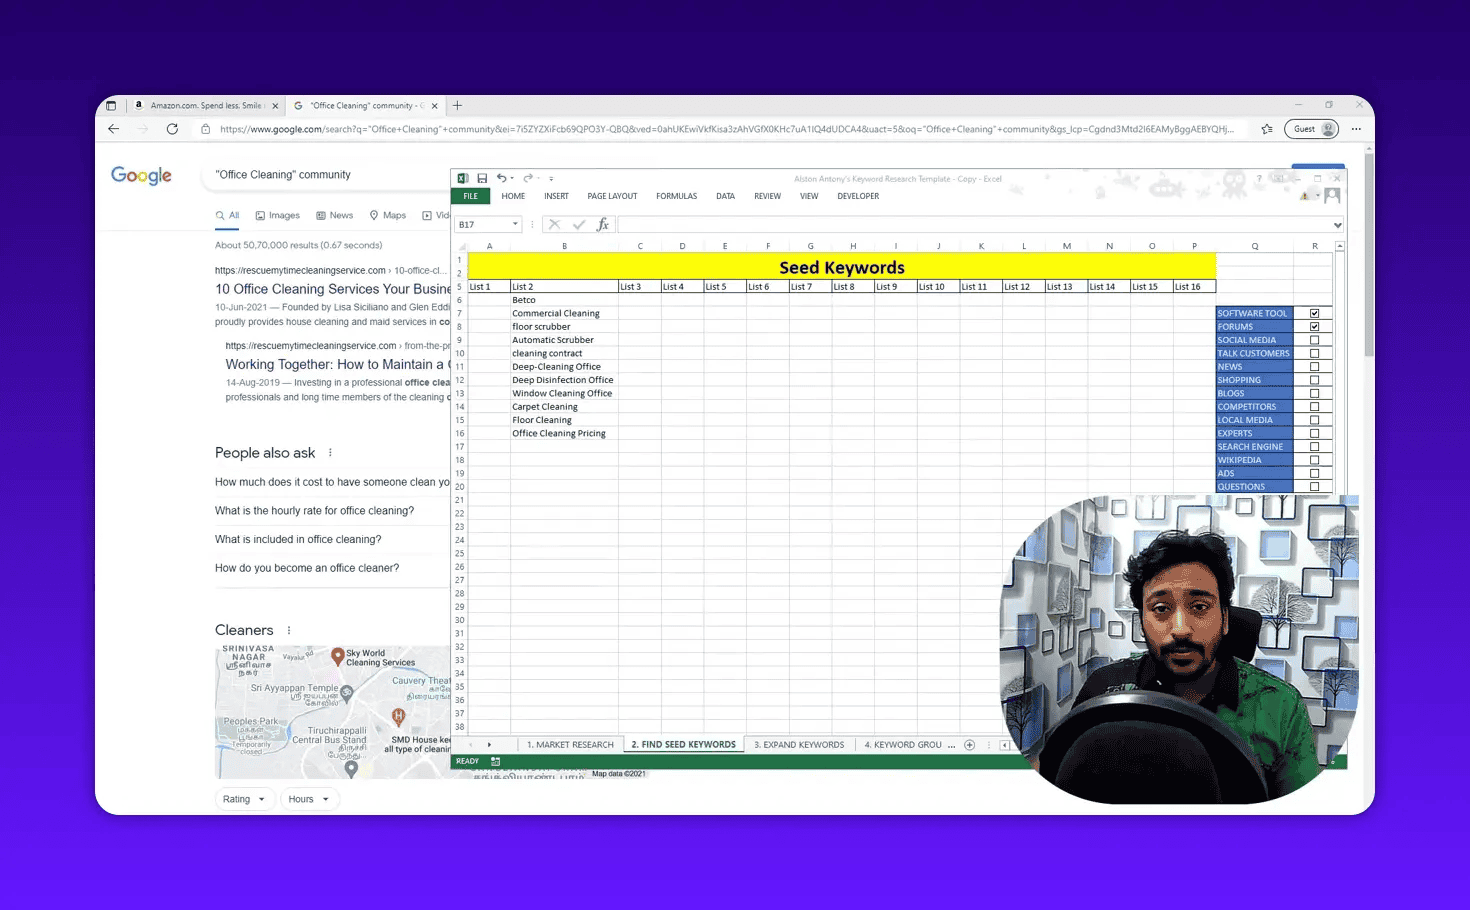Expand the Hours filter dropdown
Screen dimensions: 1470x910
309,798
